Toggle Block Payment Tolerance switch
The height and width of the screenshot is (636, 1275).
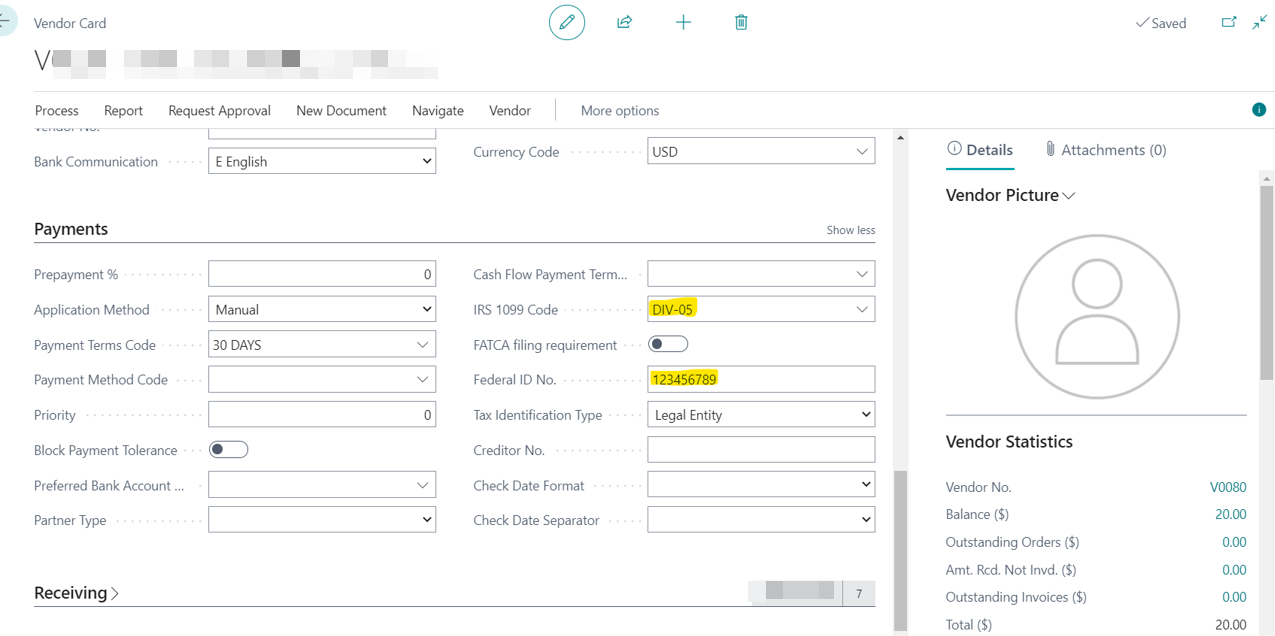[228, 450]
